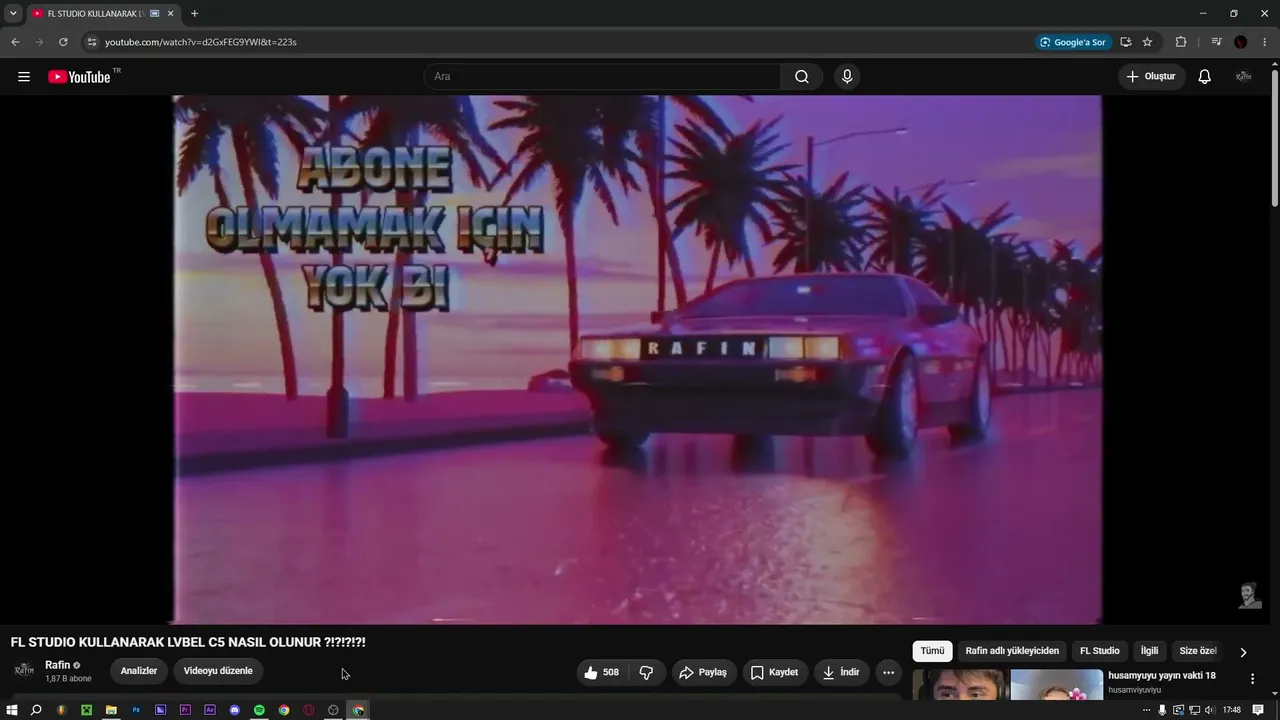Select the Rafin adlı yükleyiciden chip
The width and height of the screenshot is (1280, 720).
pyautogui.click(x=1012, y=651)
